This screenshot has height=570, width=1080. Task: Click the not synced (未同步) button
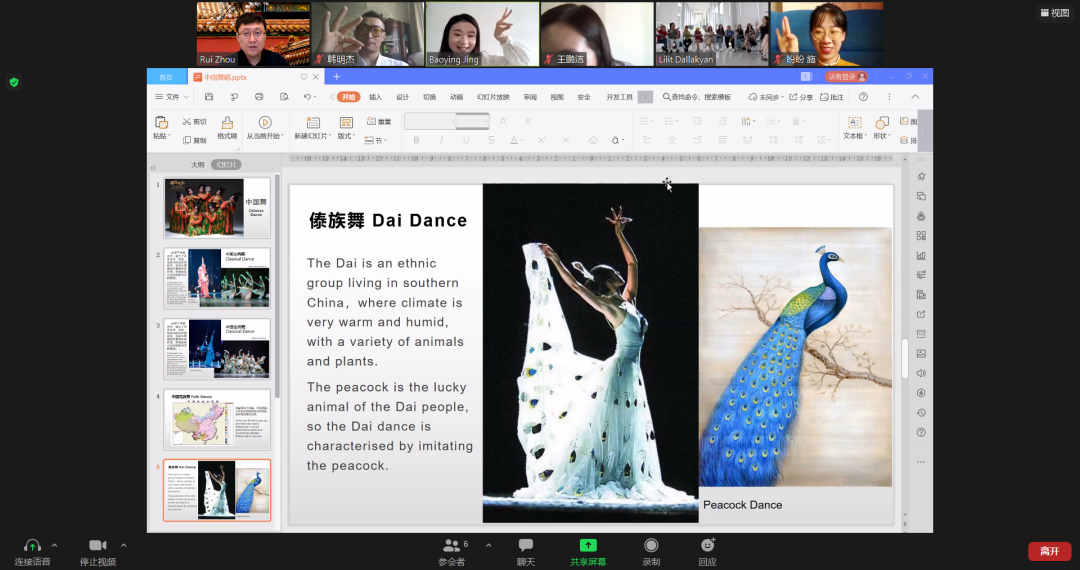(764, 97)
